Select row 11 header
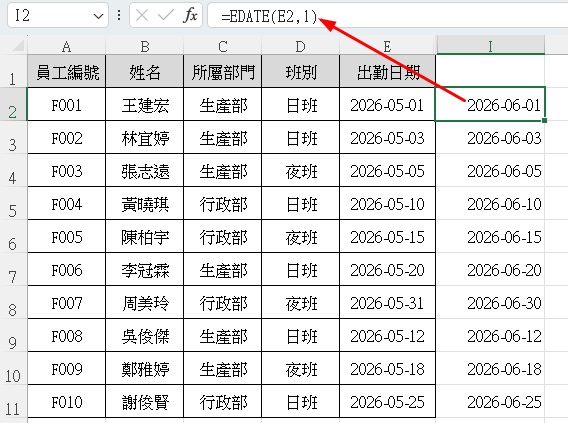Image resolution: width=568 pixels, height=423 pixels. 13,401
